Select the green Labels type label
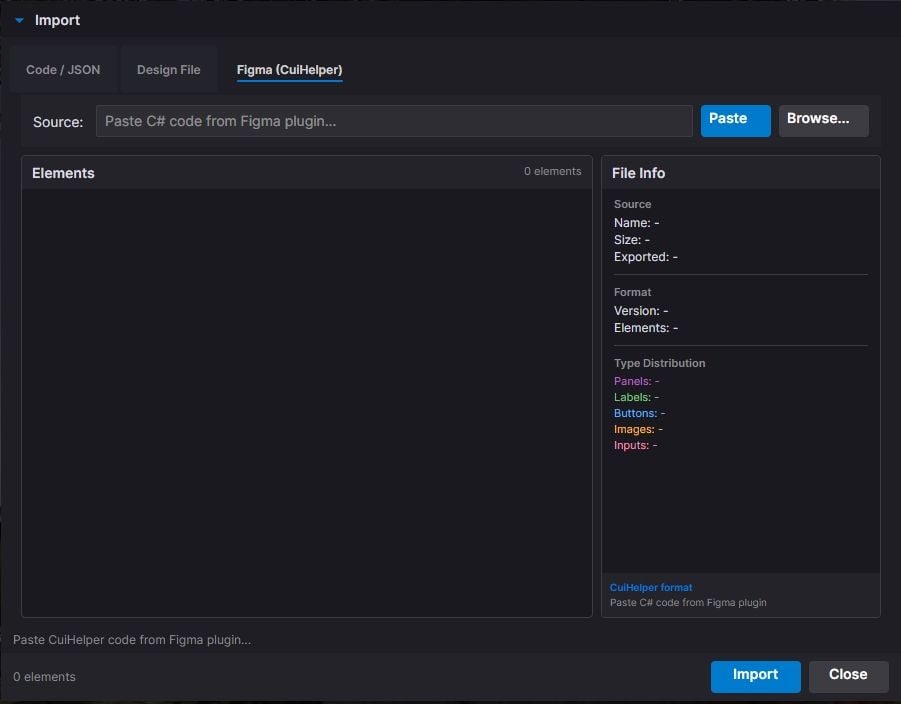Screen dimensions: 901x704 pos(632,397)
